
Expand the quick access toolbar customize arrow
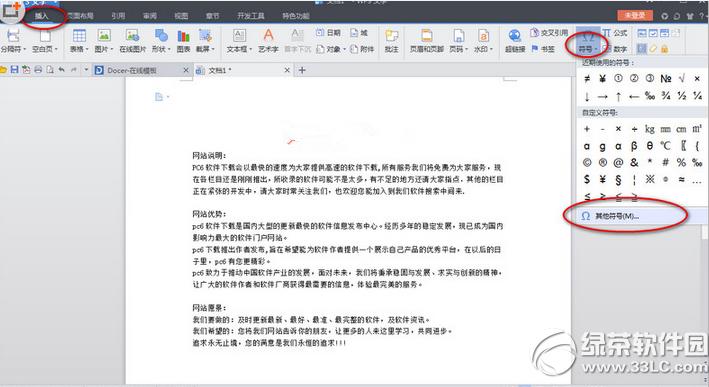click(x=86, y=70)
